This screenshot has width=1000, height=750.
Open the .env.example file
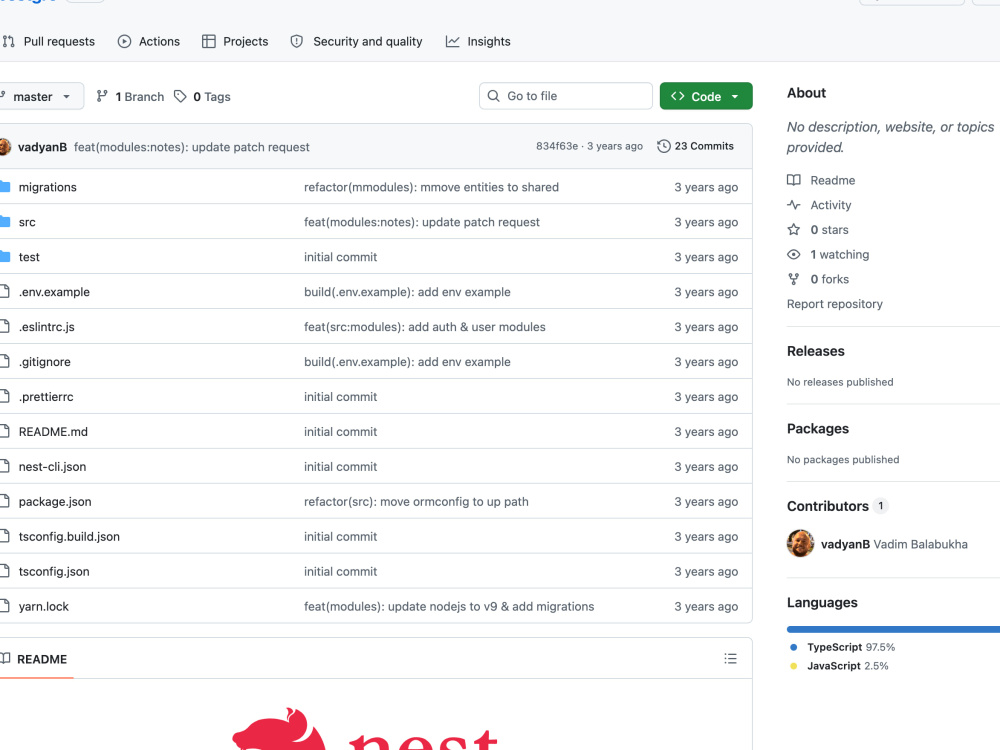pos(54,292)
